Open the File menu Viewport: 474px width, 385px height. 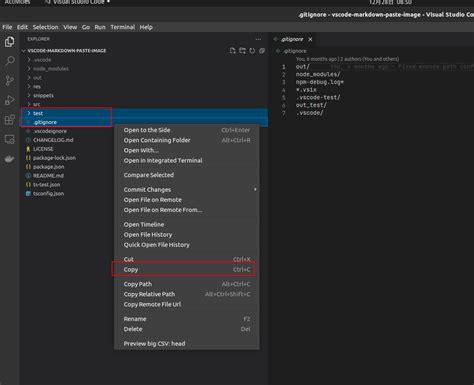(x=7, y=27)
